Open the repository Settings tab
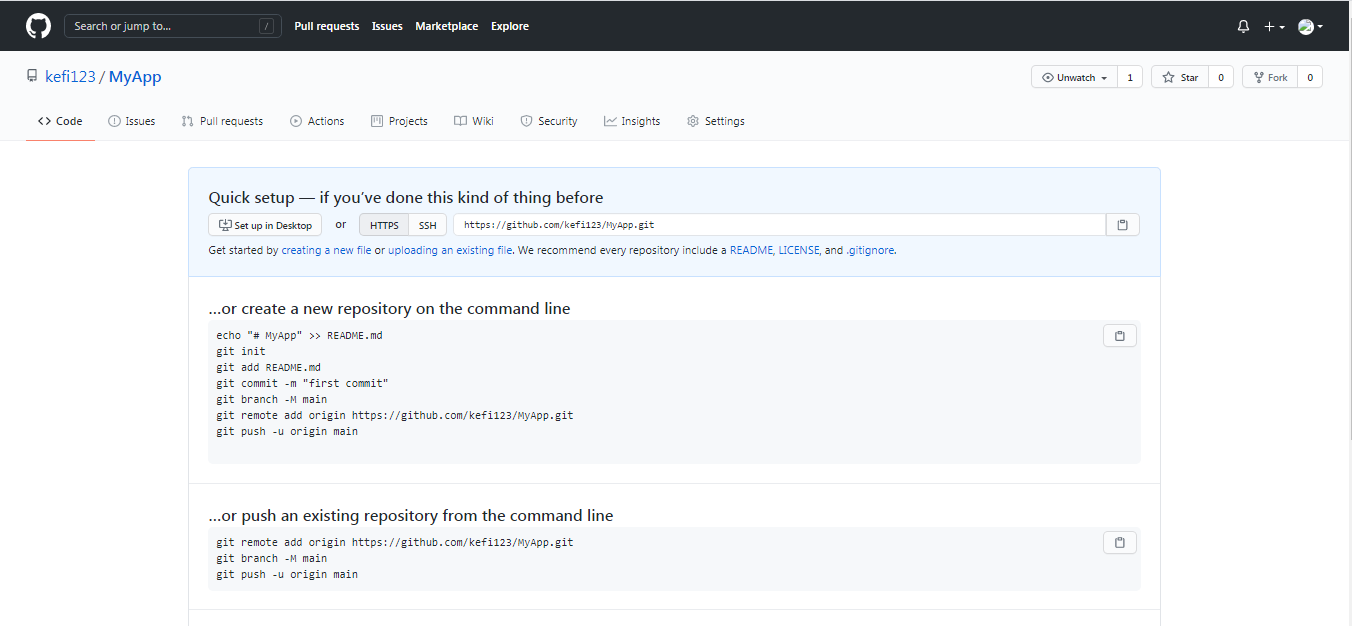 click(716, 121)
